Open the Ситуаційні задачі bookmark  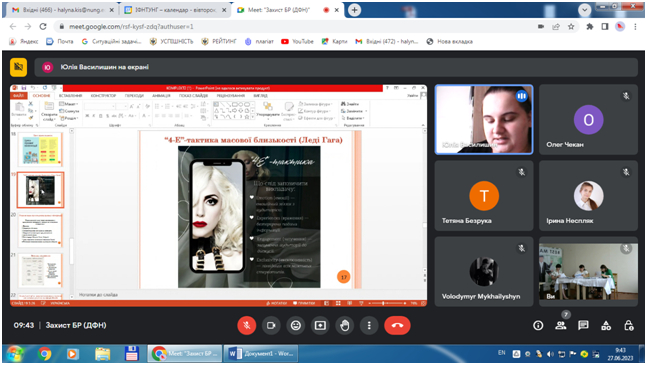point(111,42)
